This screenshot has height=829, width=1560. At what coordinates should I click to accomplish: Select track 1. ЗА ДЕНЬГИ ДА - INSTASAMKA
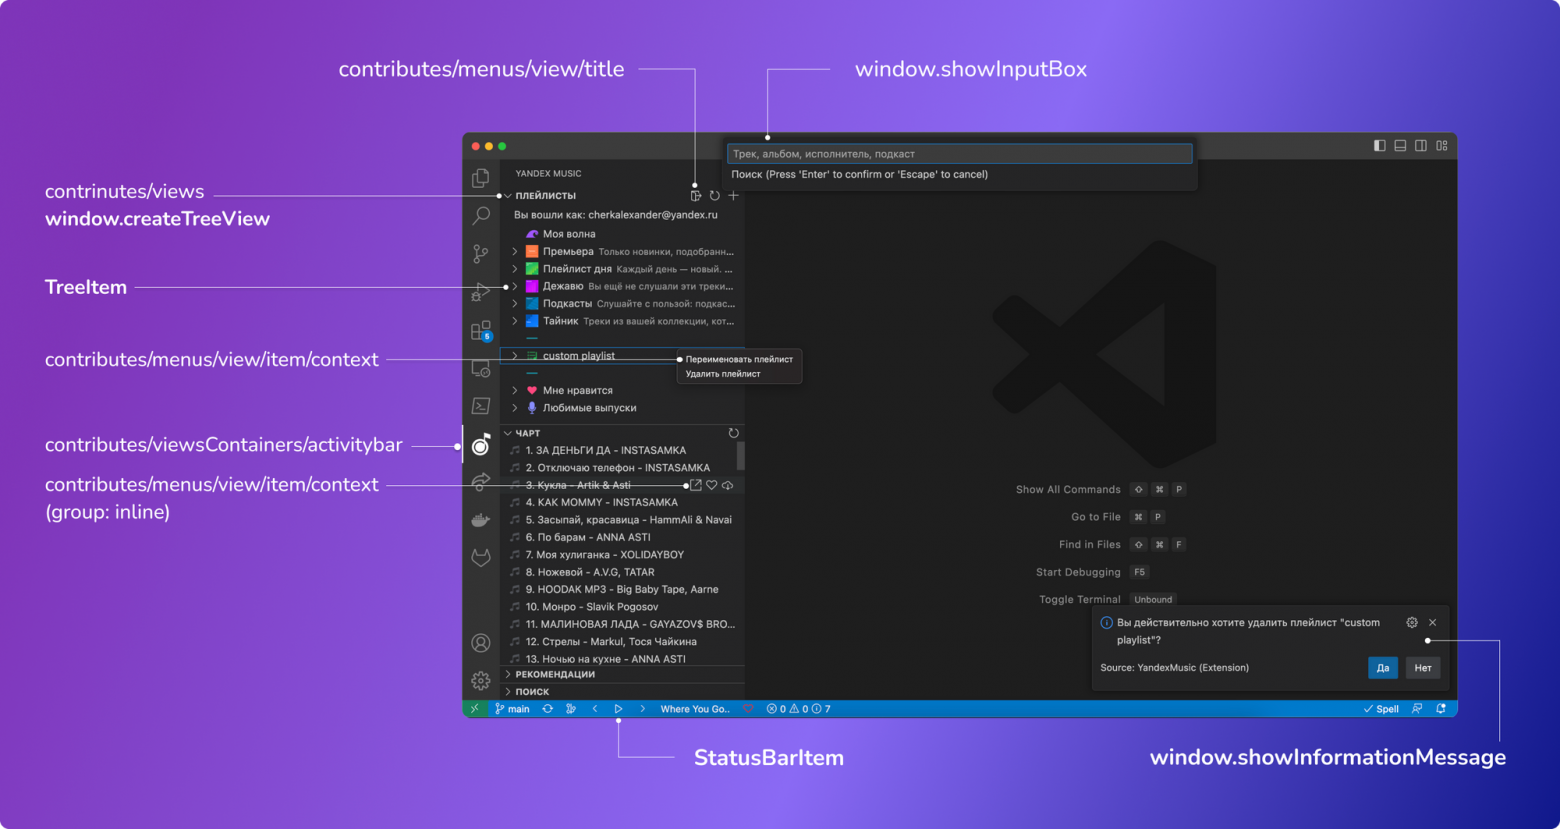(x=606, y=451)
